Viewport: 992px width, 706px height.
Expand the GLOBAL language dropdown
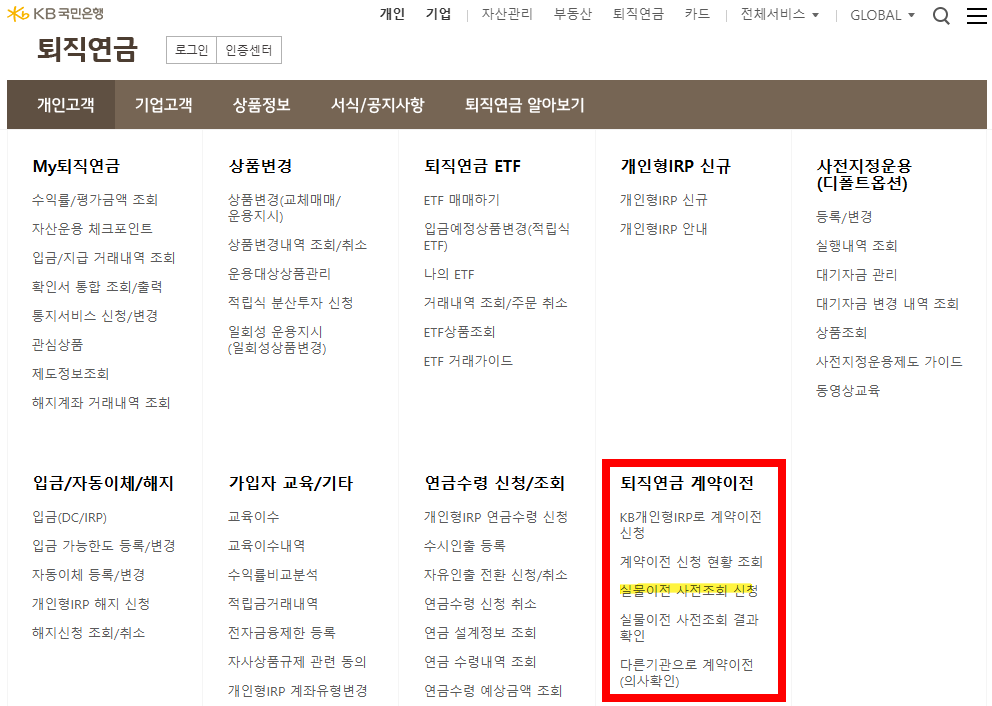pyautogui.click(x=882, y=15)
